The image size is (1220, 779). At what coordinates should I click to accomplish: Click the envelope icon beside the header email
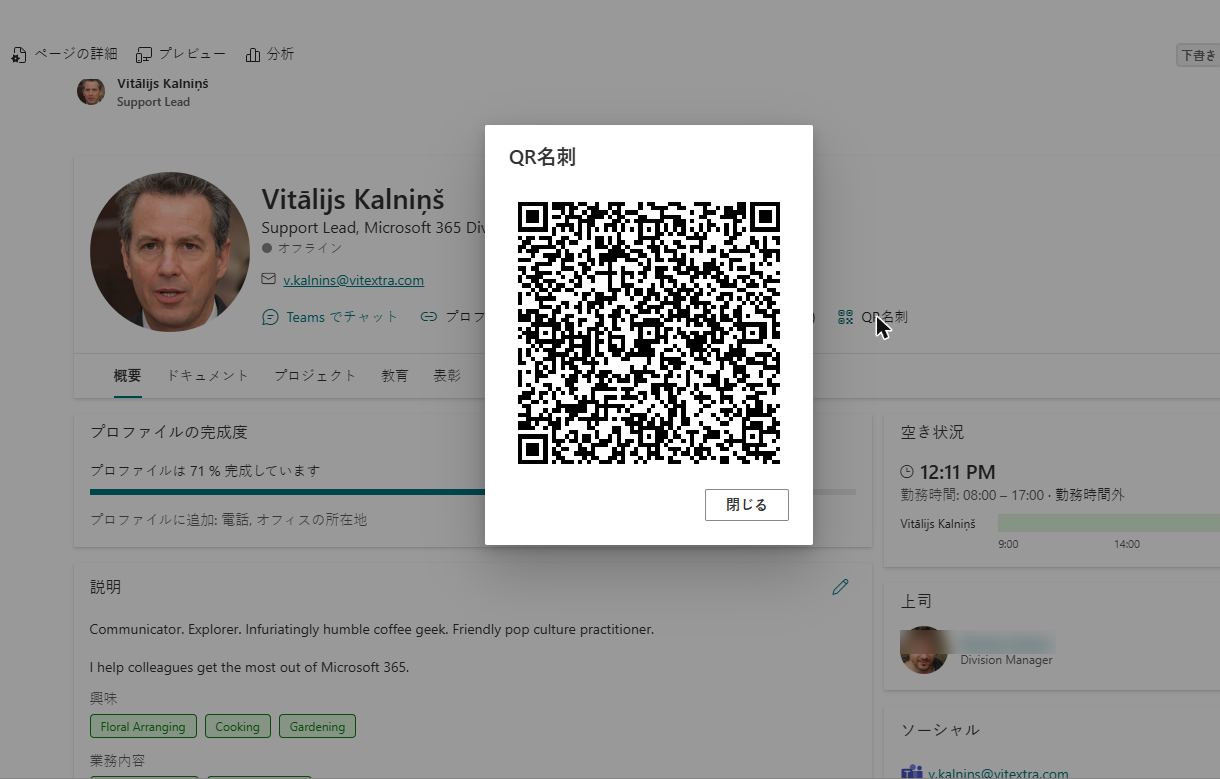click(268, 280)
